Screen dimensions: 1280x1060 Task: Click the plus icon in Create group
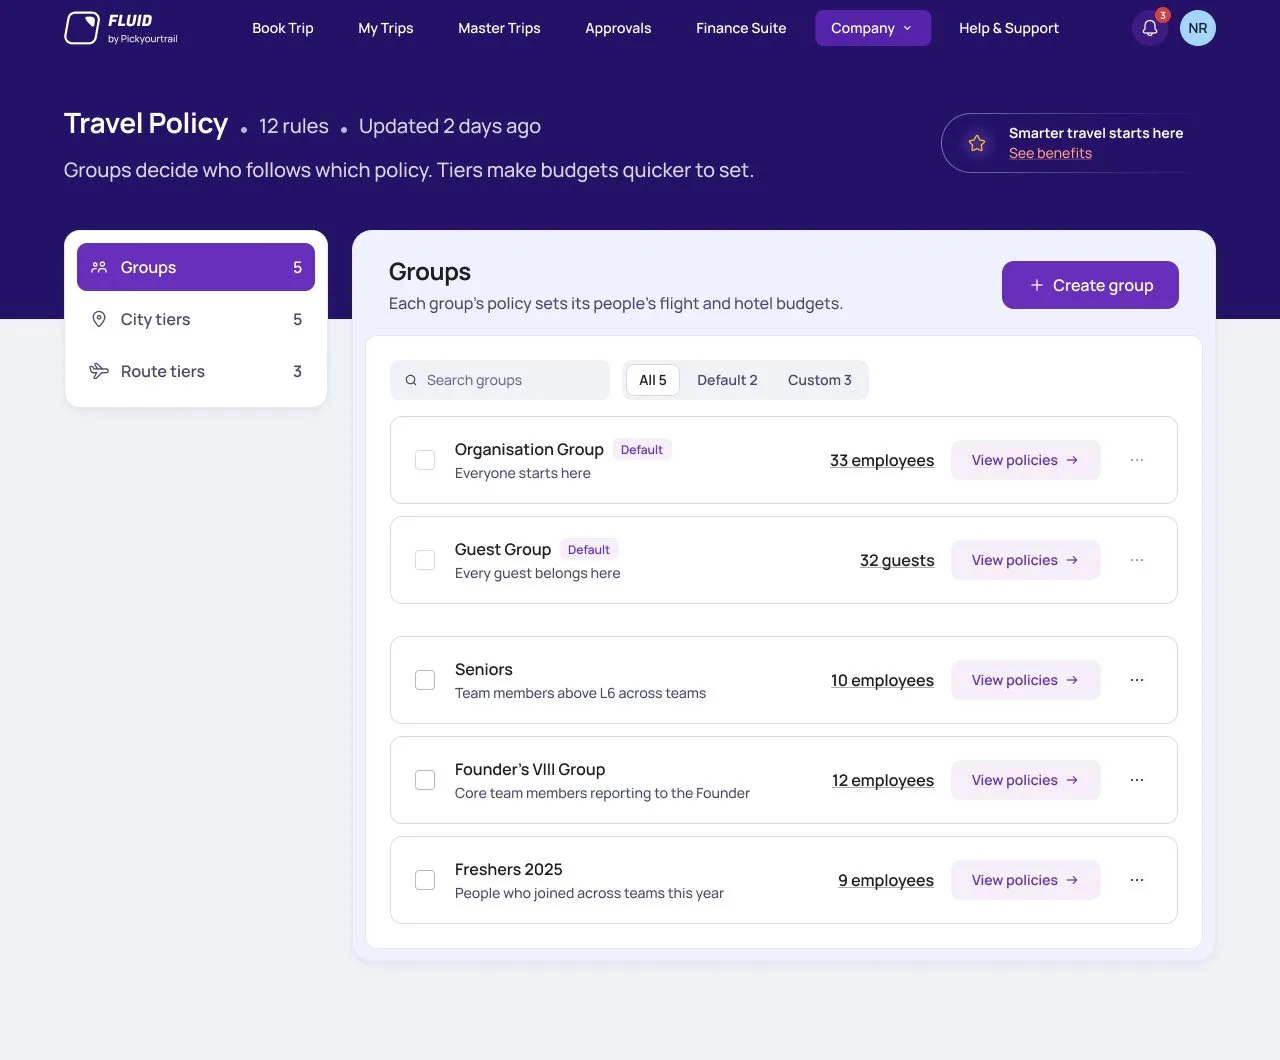point(1037,285)
